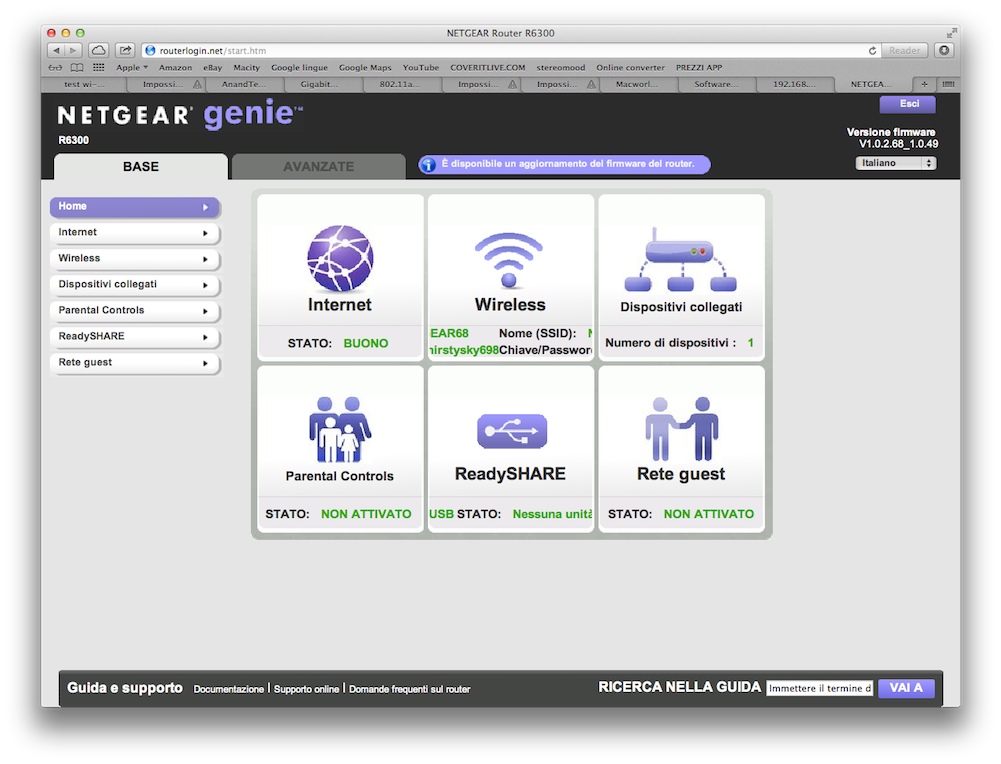Click the firmware update info icon
1001x764 pixels.
(428, 165)
